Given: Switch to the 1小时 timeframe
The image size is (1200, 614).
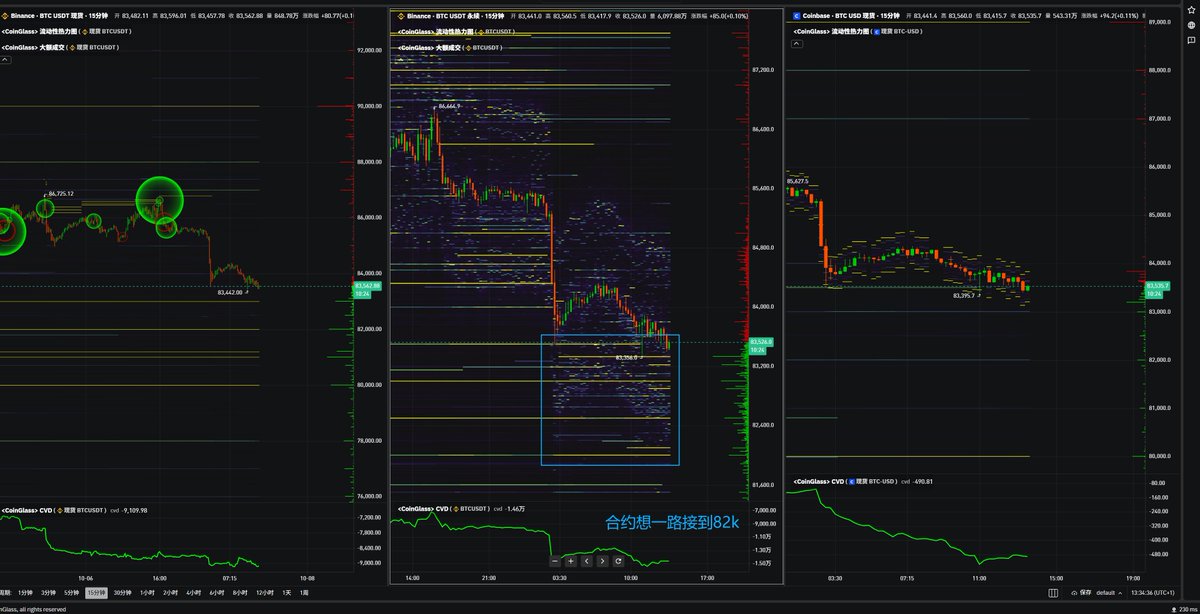Looking at the screenshot, I should pos(147,592).
